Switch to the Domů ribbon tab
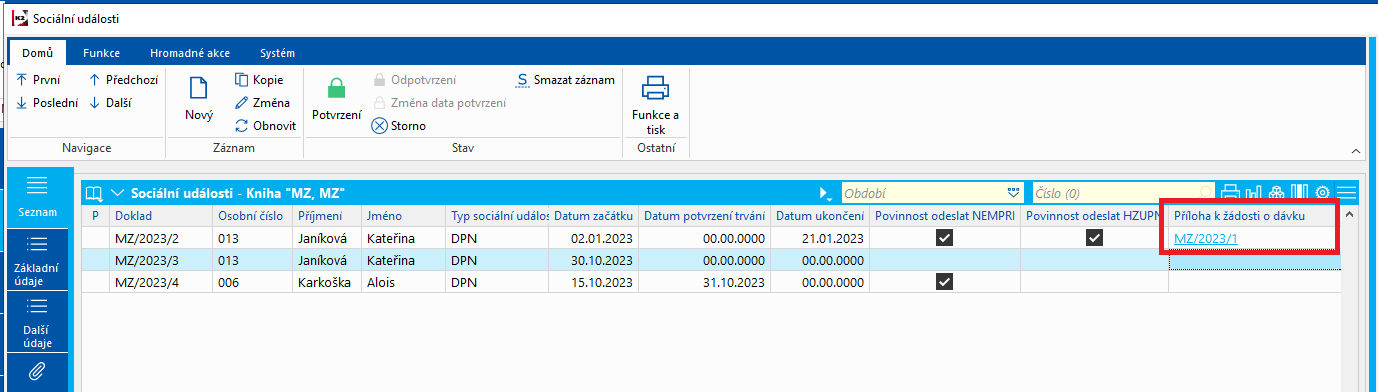The height and width of the screenshot is (392, 1378). pyautogui.click(x=37, y=53)
